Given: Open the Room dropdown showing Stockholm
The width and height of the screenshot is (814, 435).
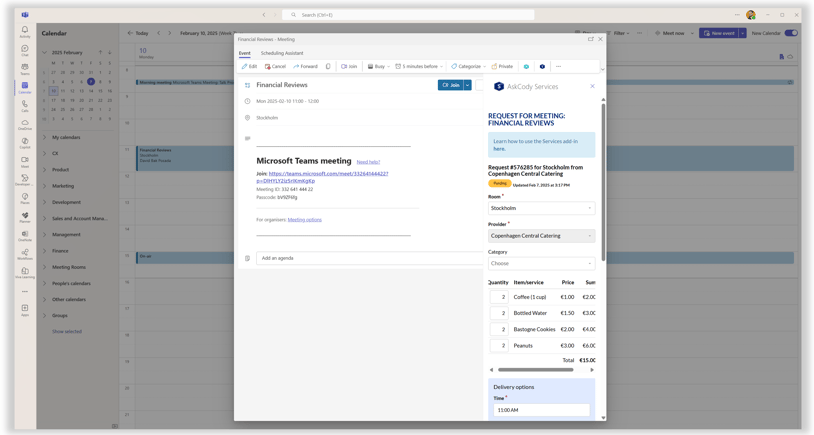Looking at the screenshot, I should [541, 208].
